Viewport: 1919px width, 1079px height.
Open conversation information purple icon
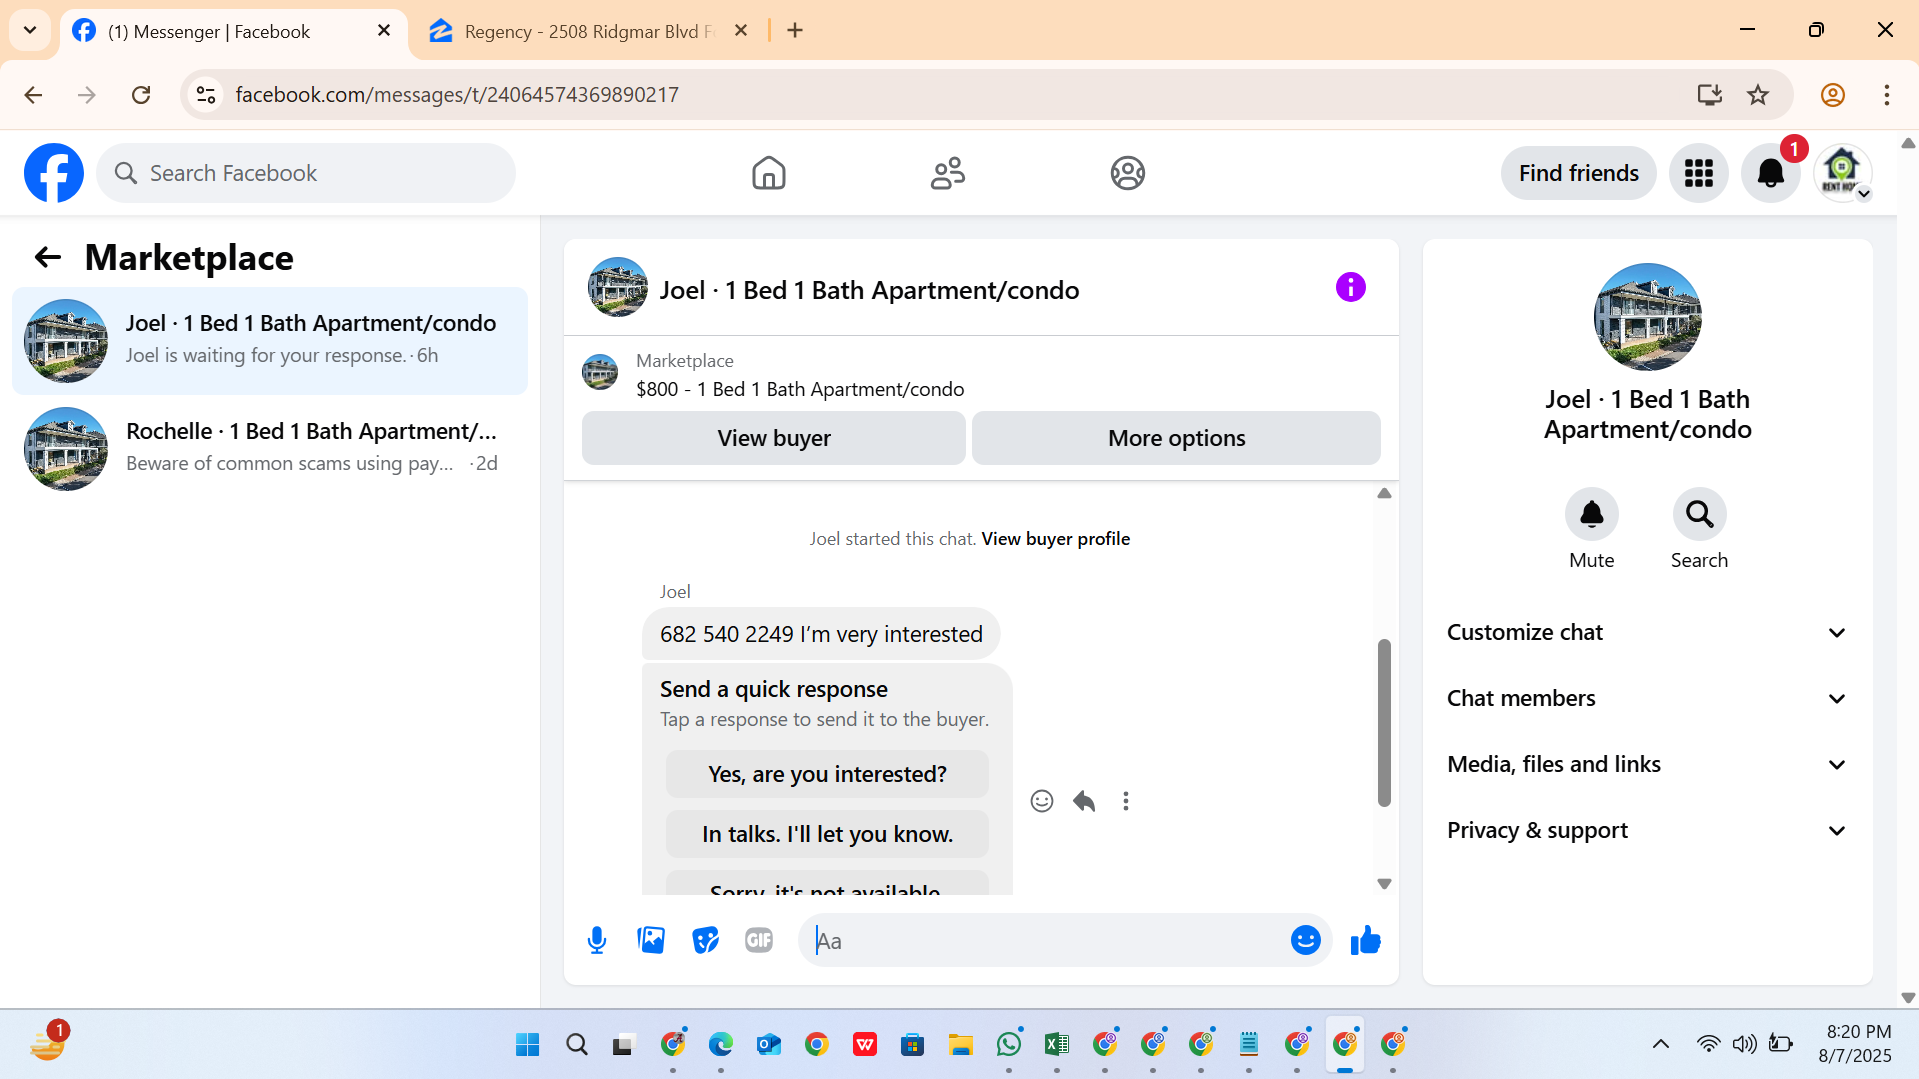[1350, 288]
